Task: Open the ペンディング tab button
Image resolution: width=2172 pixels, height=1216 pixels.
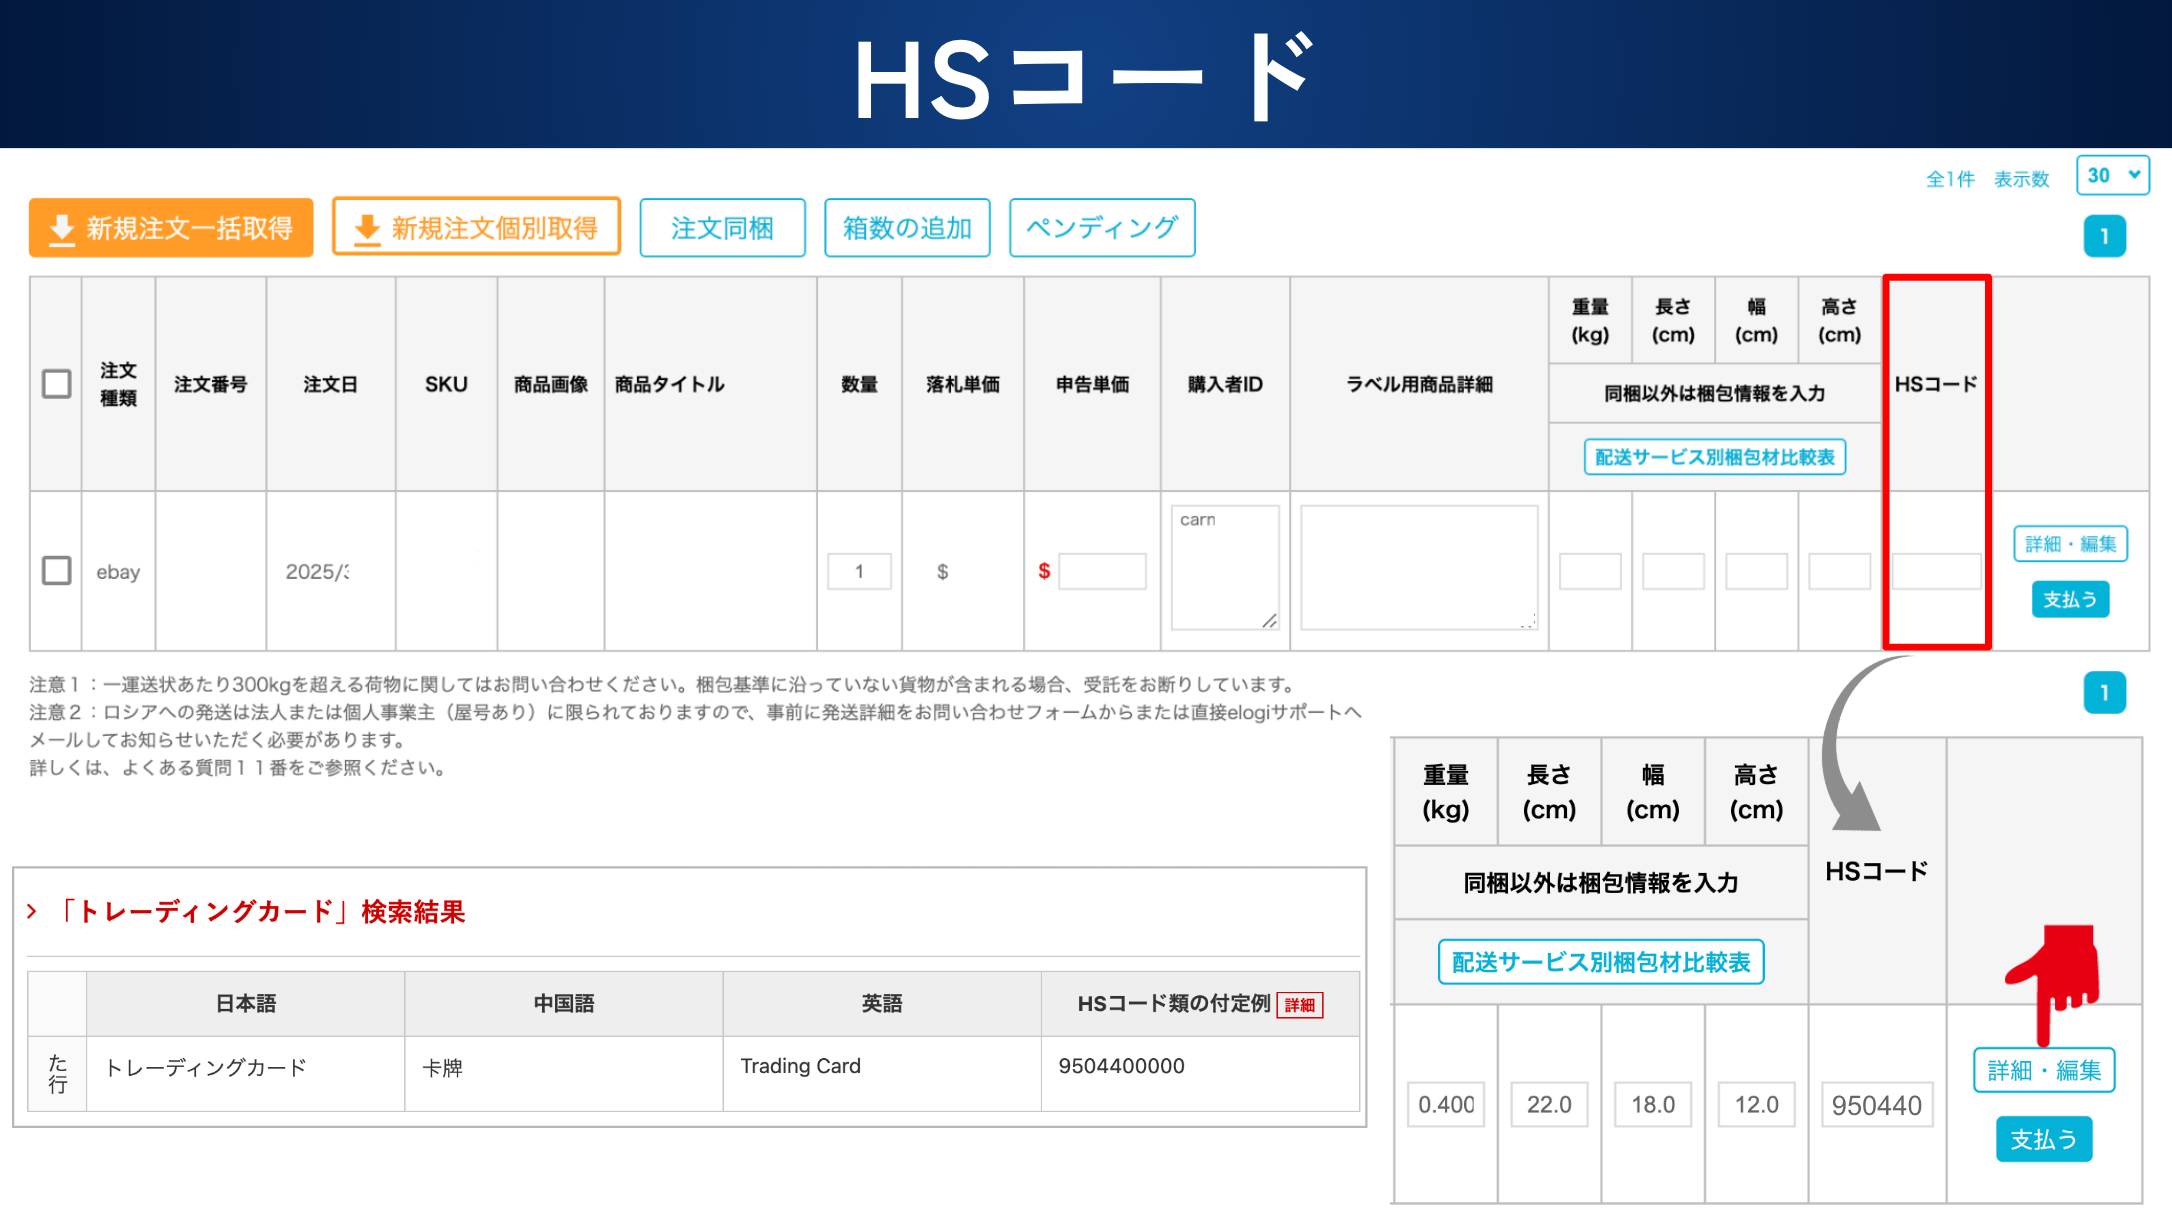Action: pos(1102,228)
